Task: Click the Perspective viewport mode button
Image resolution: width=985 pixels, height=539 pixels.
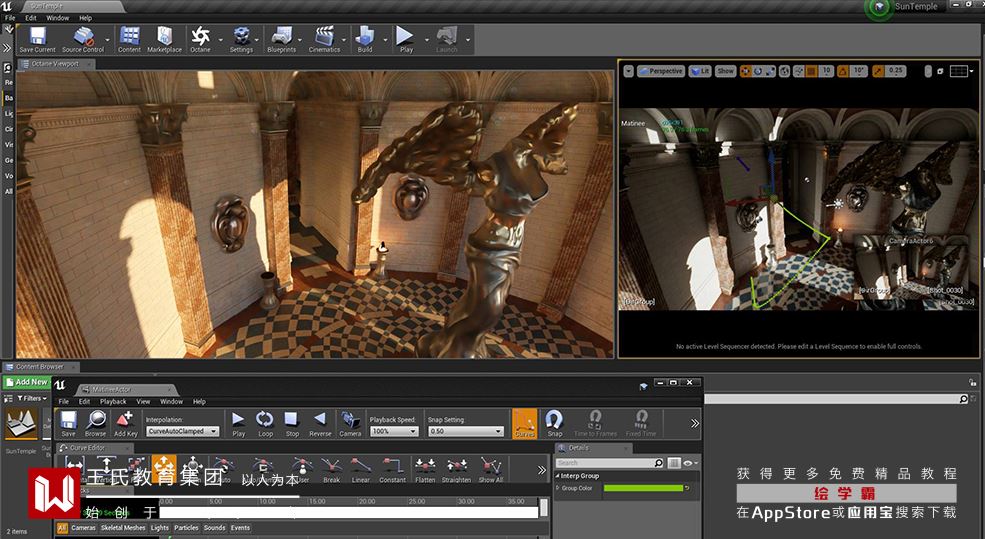Action: pyautogui.click(x=661, y=71)
